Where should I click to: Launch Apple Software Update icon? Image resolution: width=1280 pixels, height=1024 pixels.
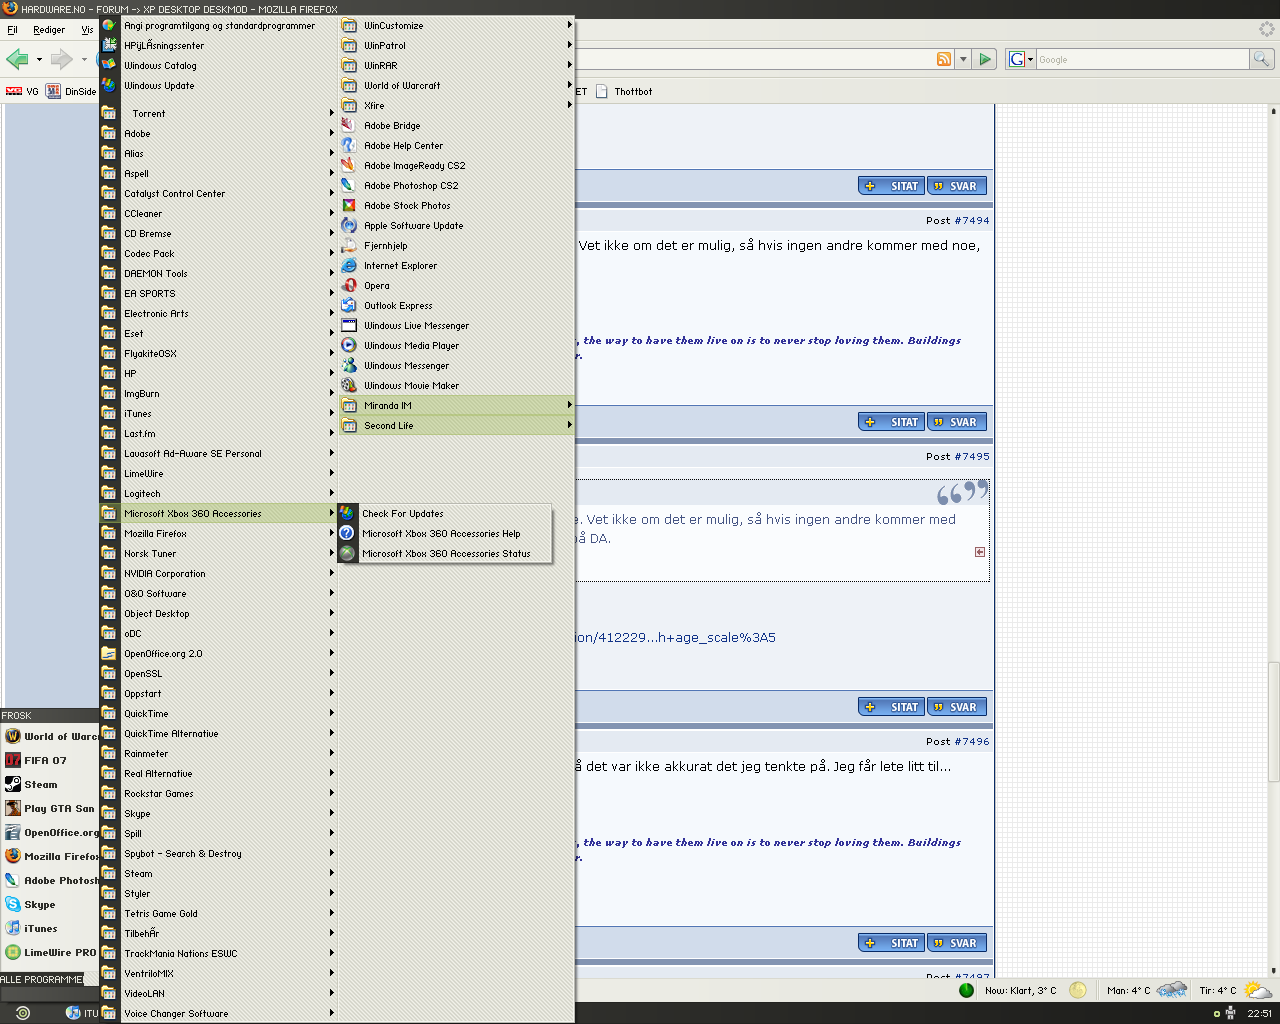pyautogui.click(x=348, y=226)
